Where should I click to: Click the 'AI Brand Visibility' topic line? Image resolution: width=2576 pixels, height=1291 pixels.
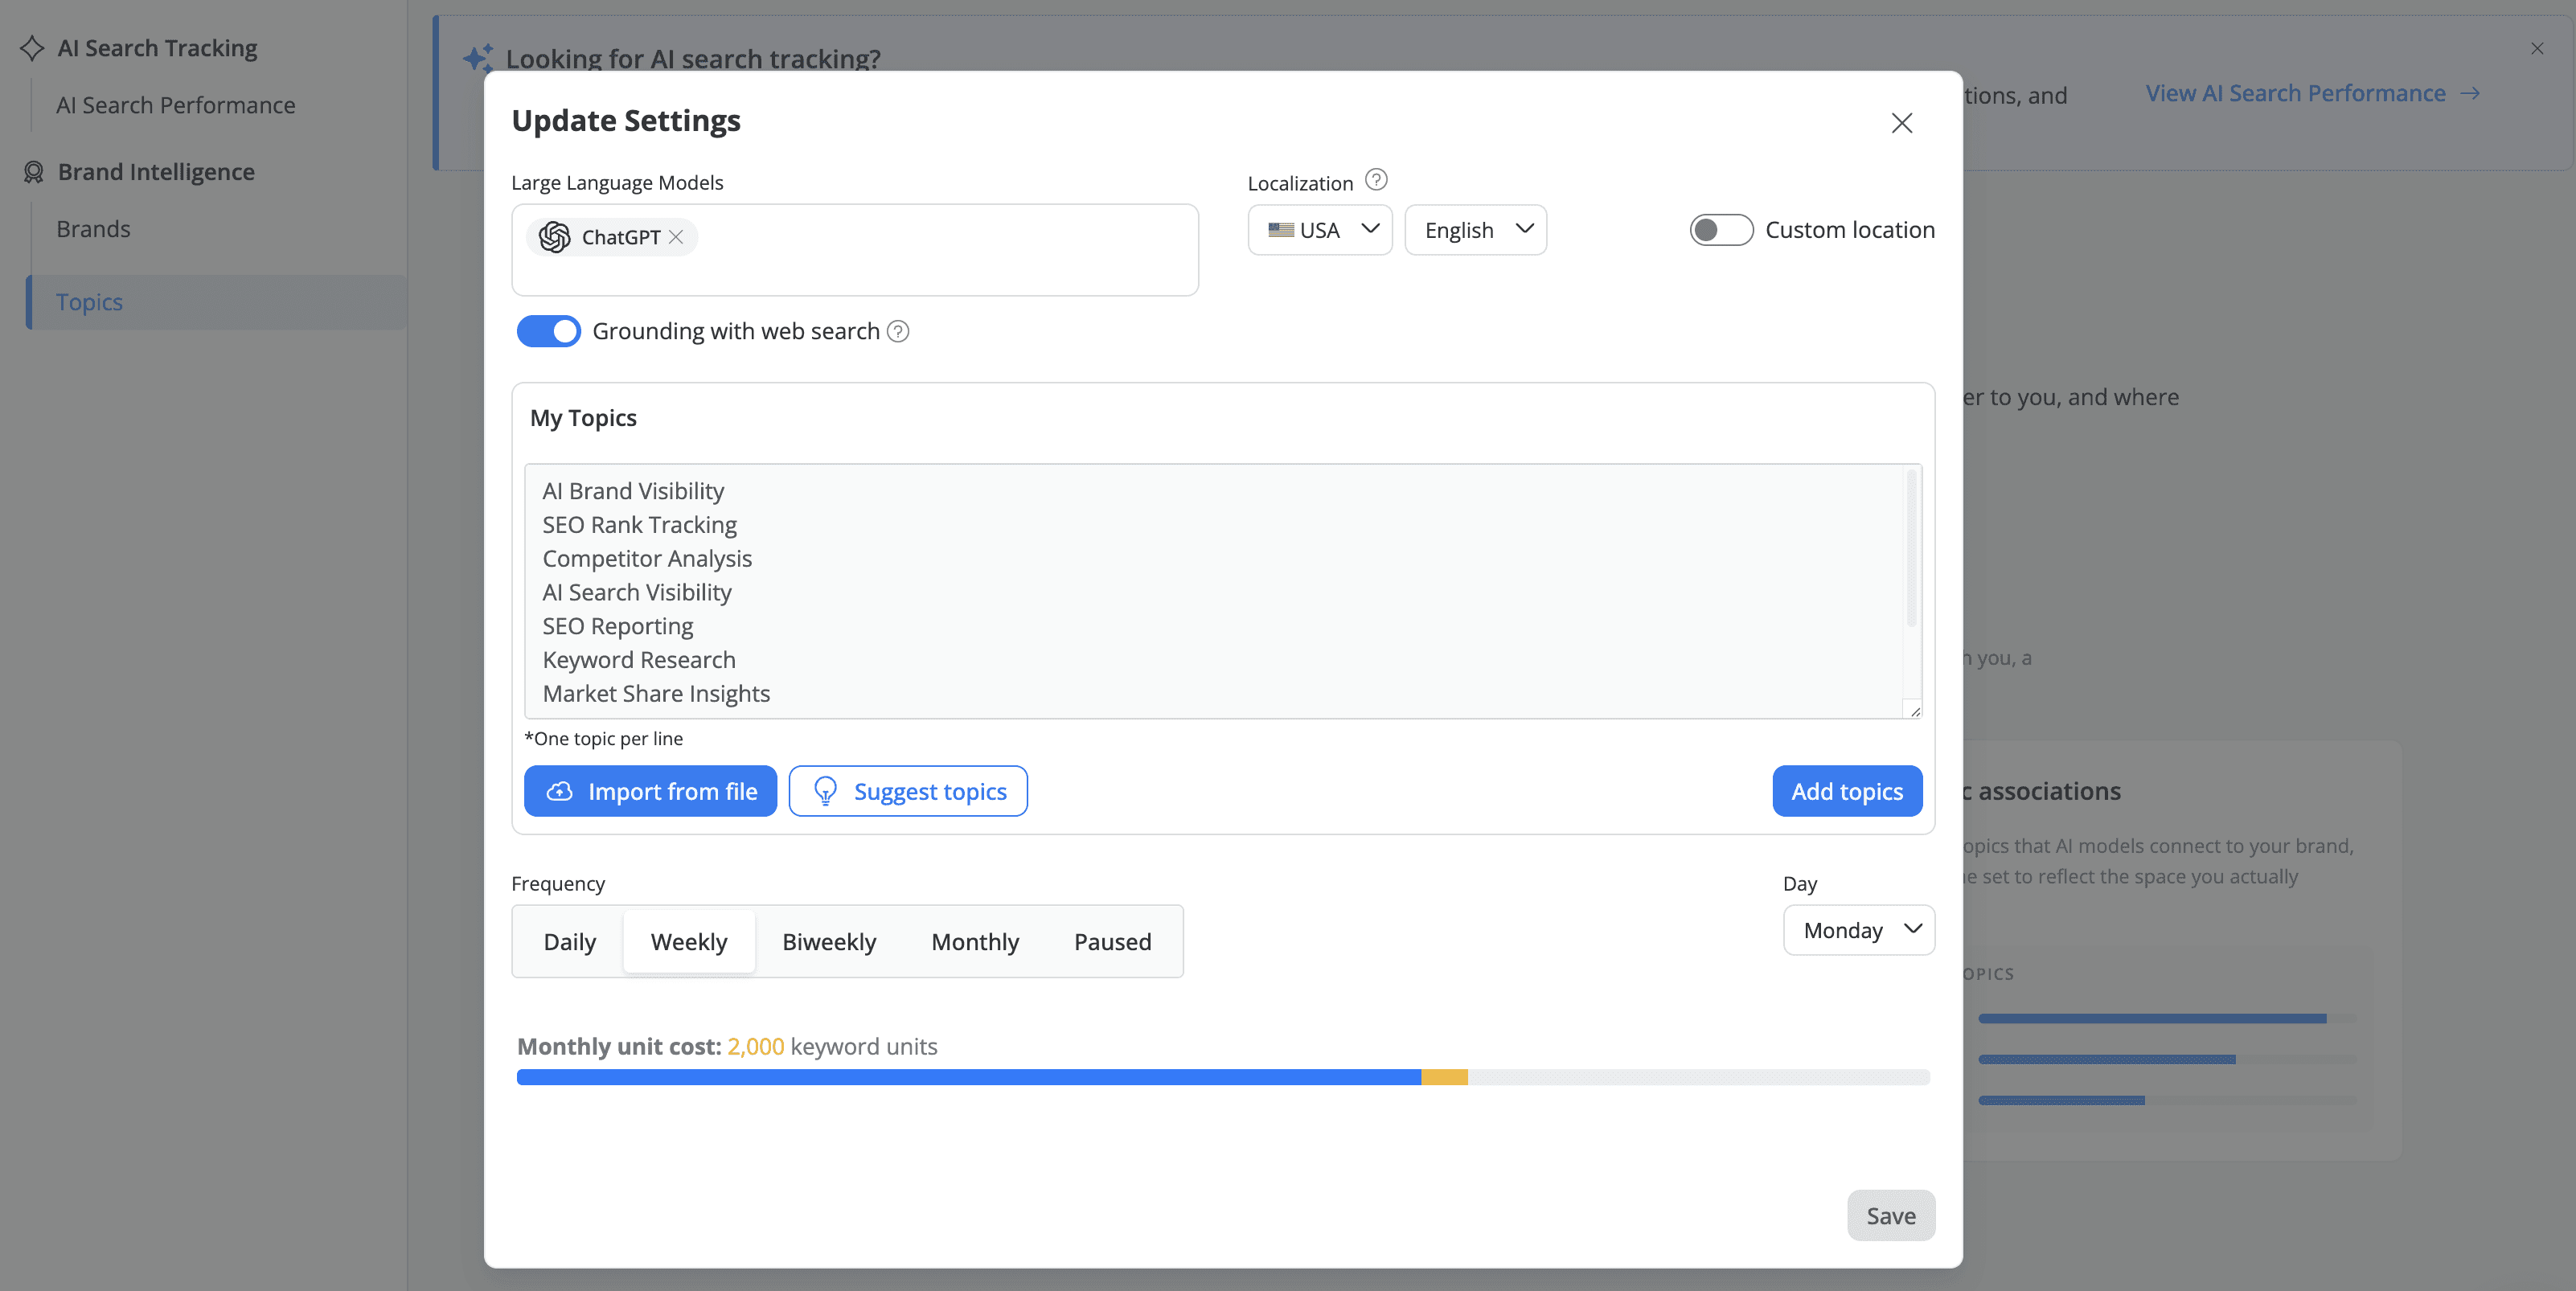click(633, 491)
